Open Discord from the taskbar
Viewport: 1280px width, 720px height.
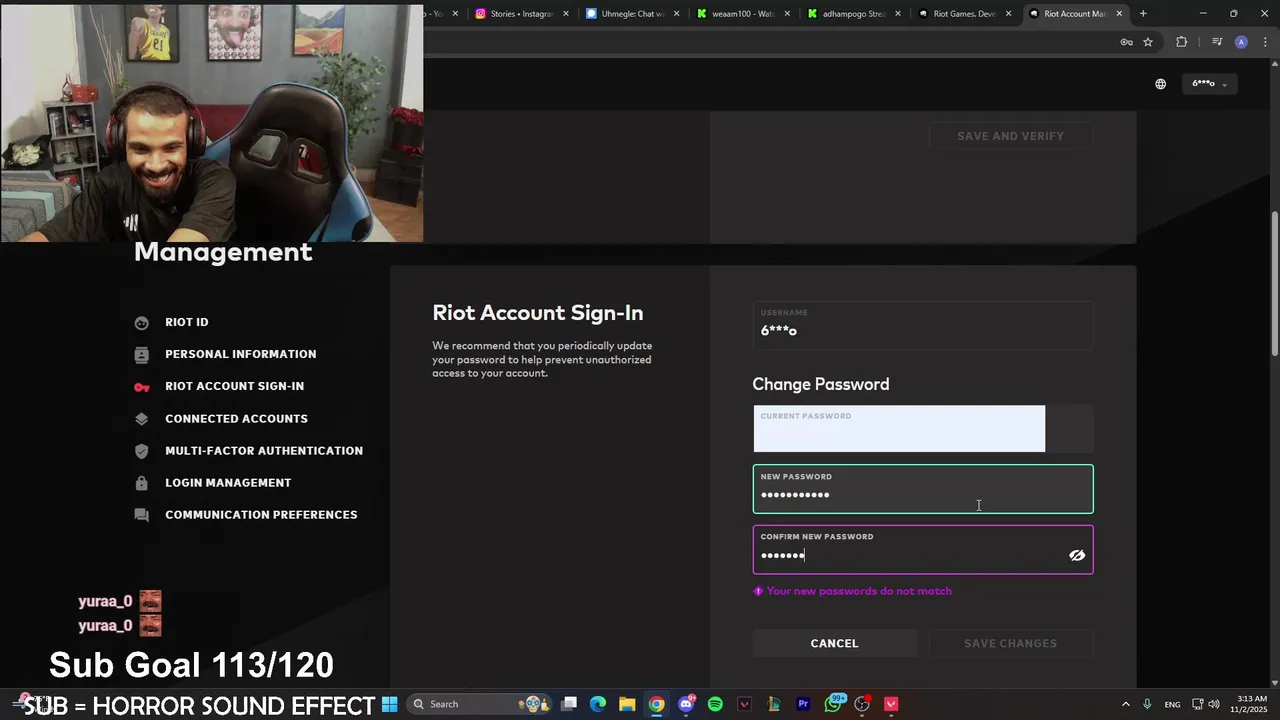coord(686,704)
